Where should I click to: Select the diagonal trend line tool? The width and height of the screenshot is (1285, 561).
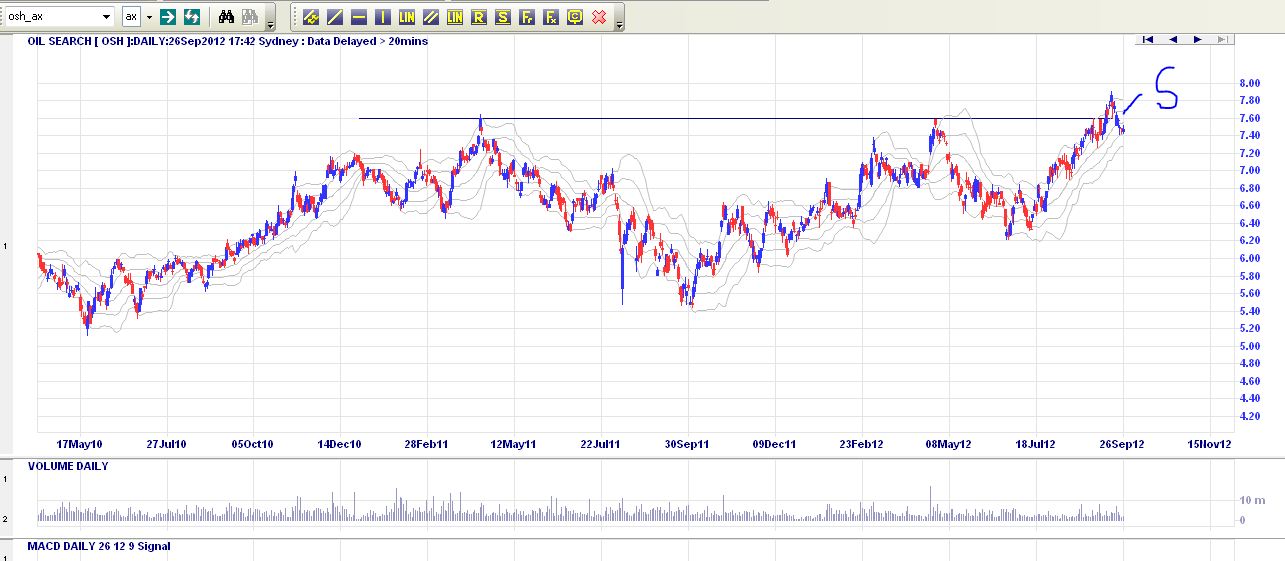(335, 17)
